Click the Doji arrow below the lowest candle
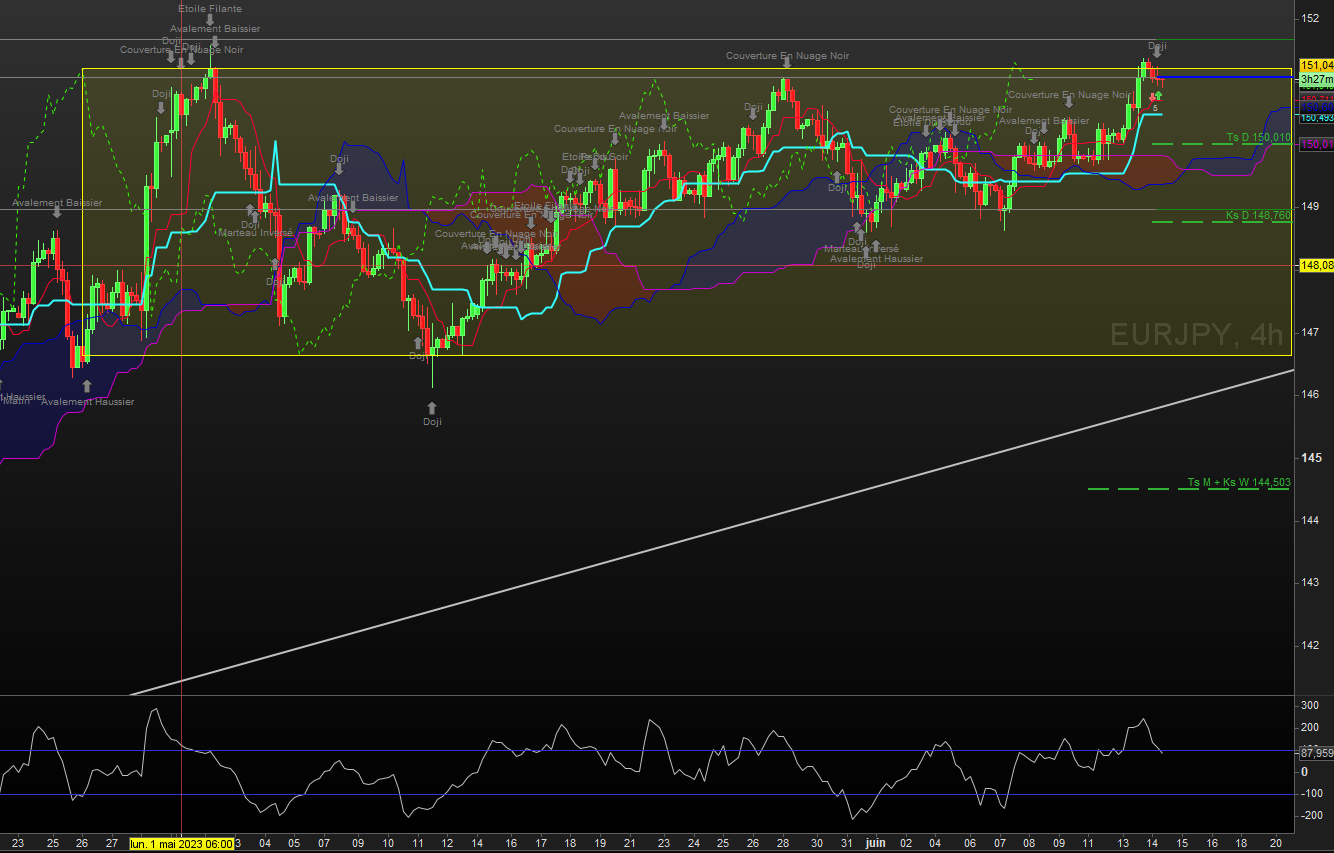Viewport: 1334px width, 853px height. click(x=432, y=408)
